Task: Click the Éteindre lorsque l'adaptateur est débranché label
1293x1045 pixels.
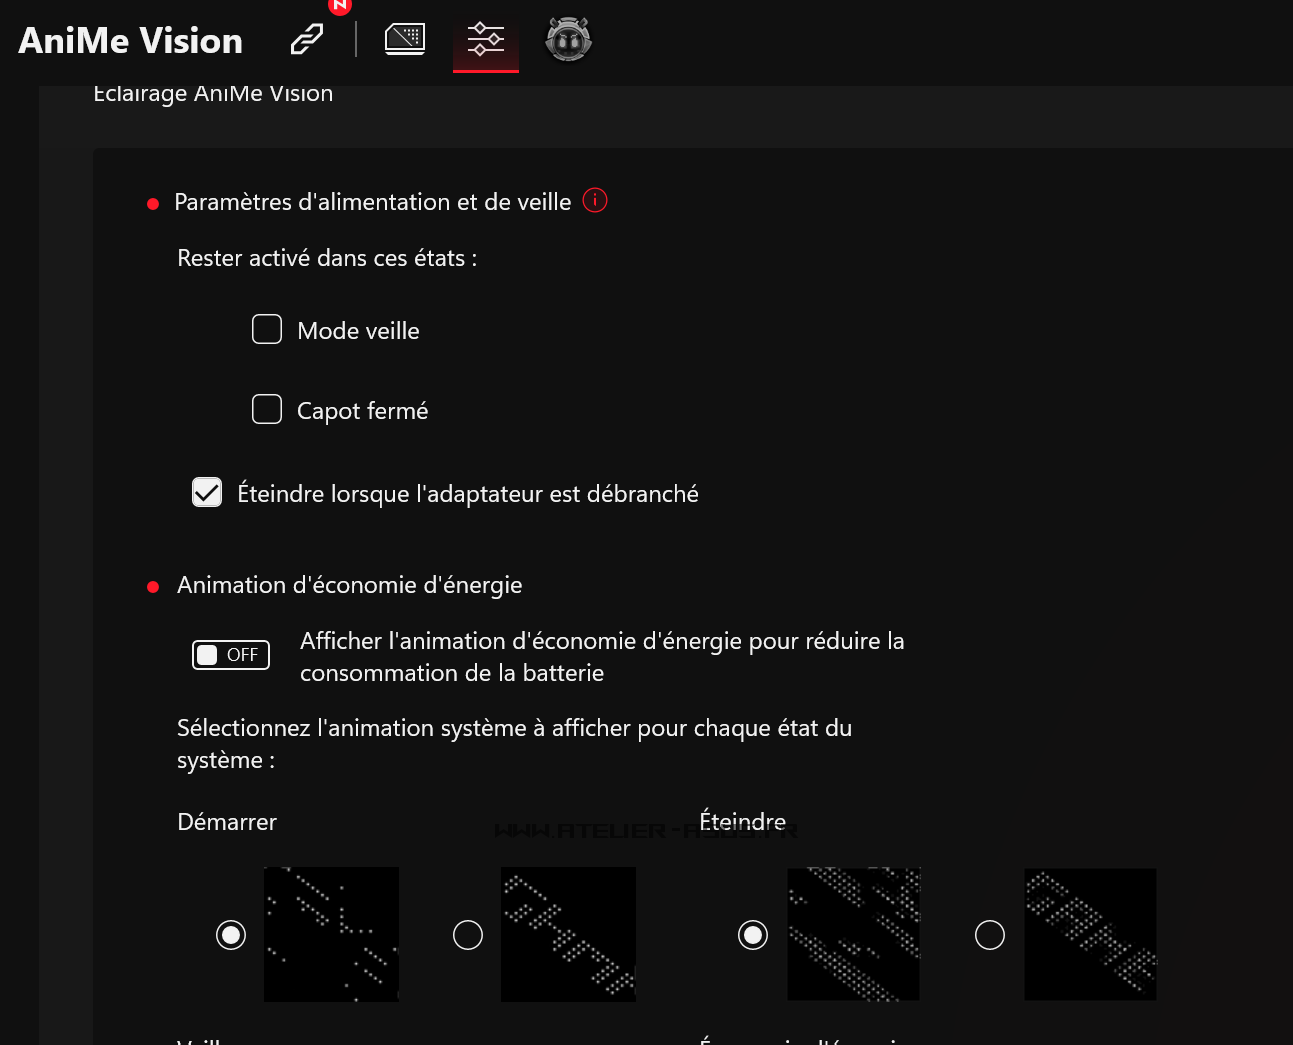Action: coord(468,494)
